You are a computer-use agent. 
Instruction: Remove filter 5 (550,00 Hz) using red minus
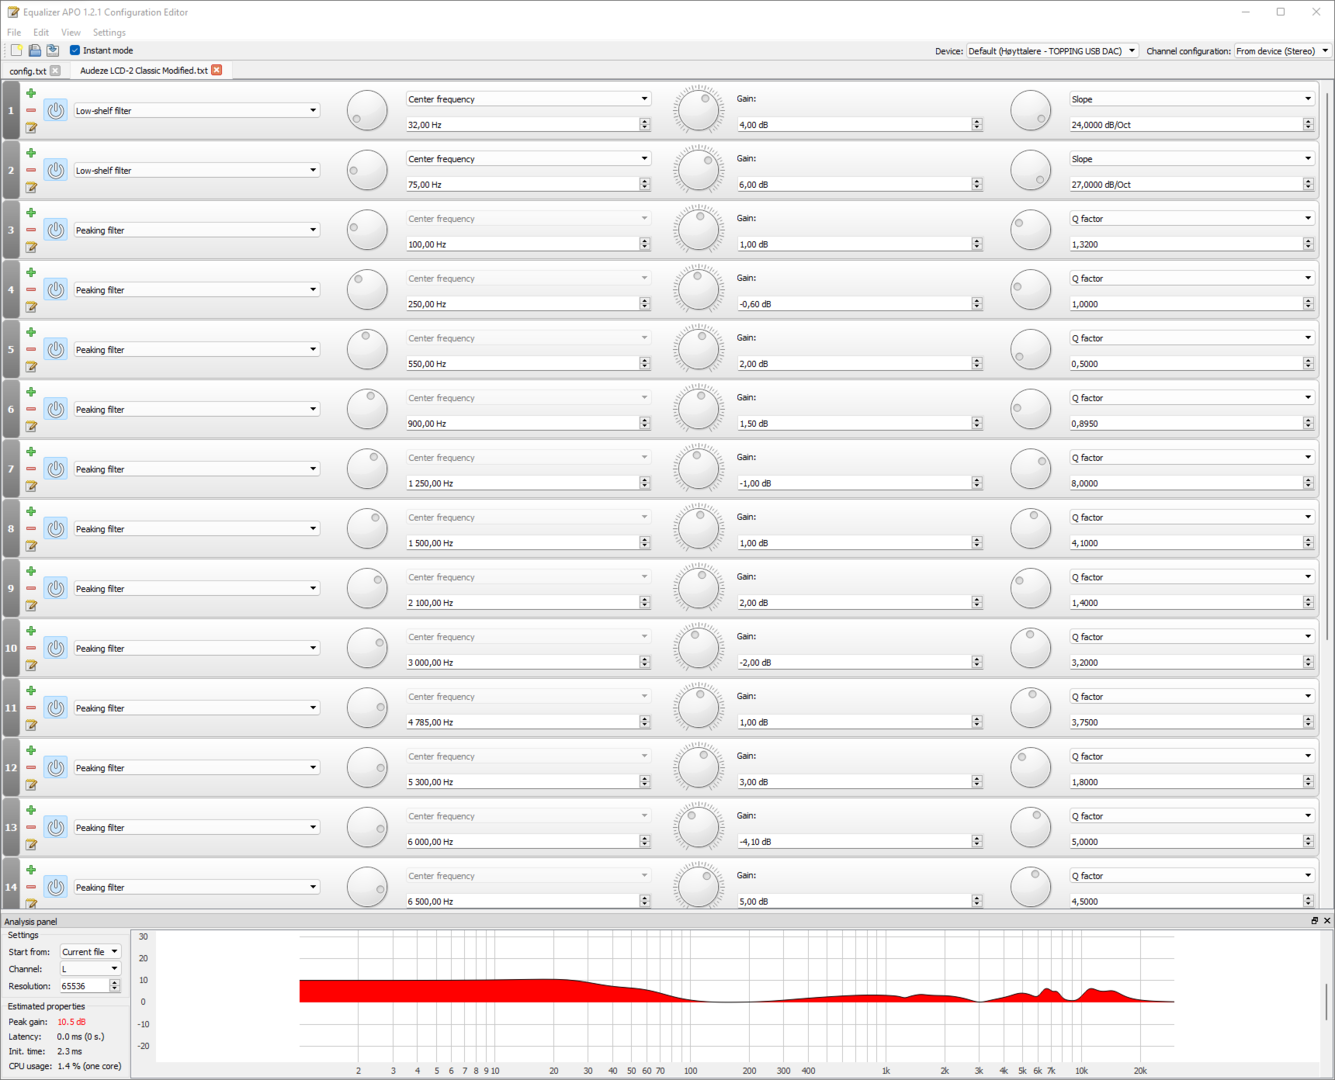point(31,349)
